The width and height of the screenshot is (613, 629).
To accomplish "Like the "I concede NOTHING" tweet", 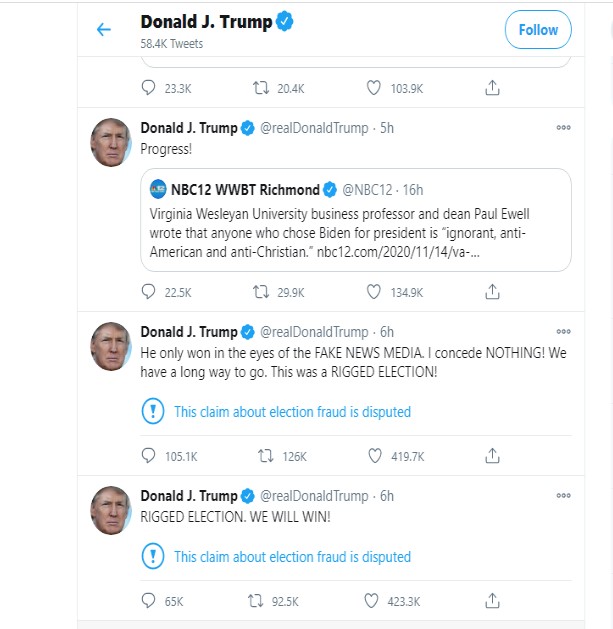I will point(374,456).
